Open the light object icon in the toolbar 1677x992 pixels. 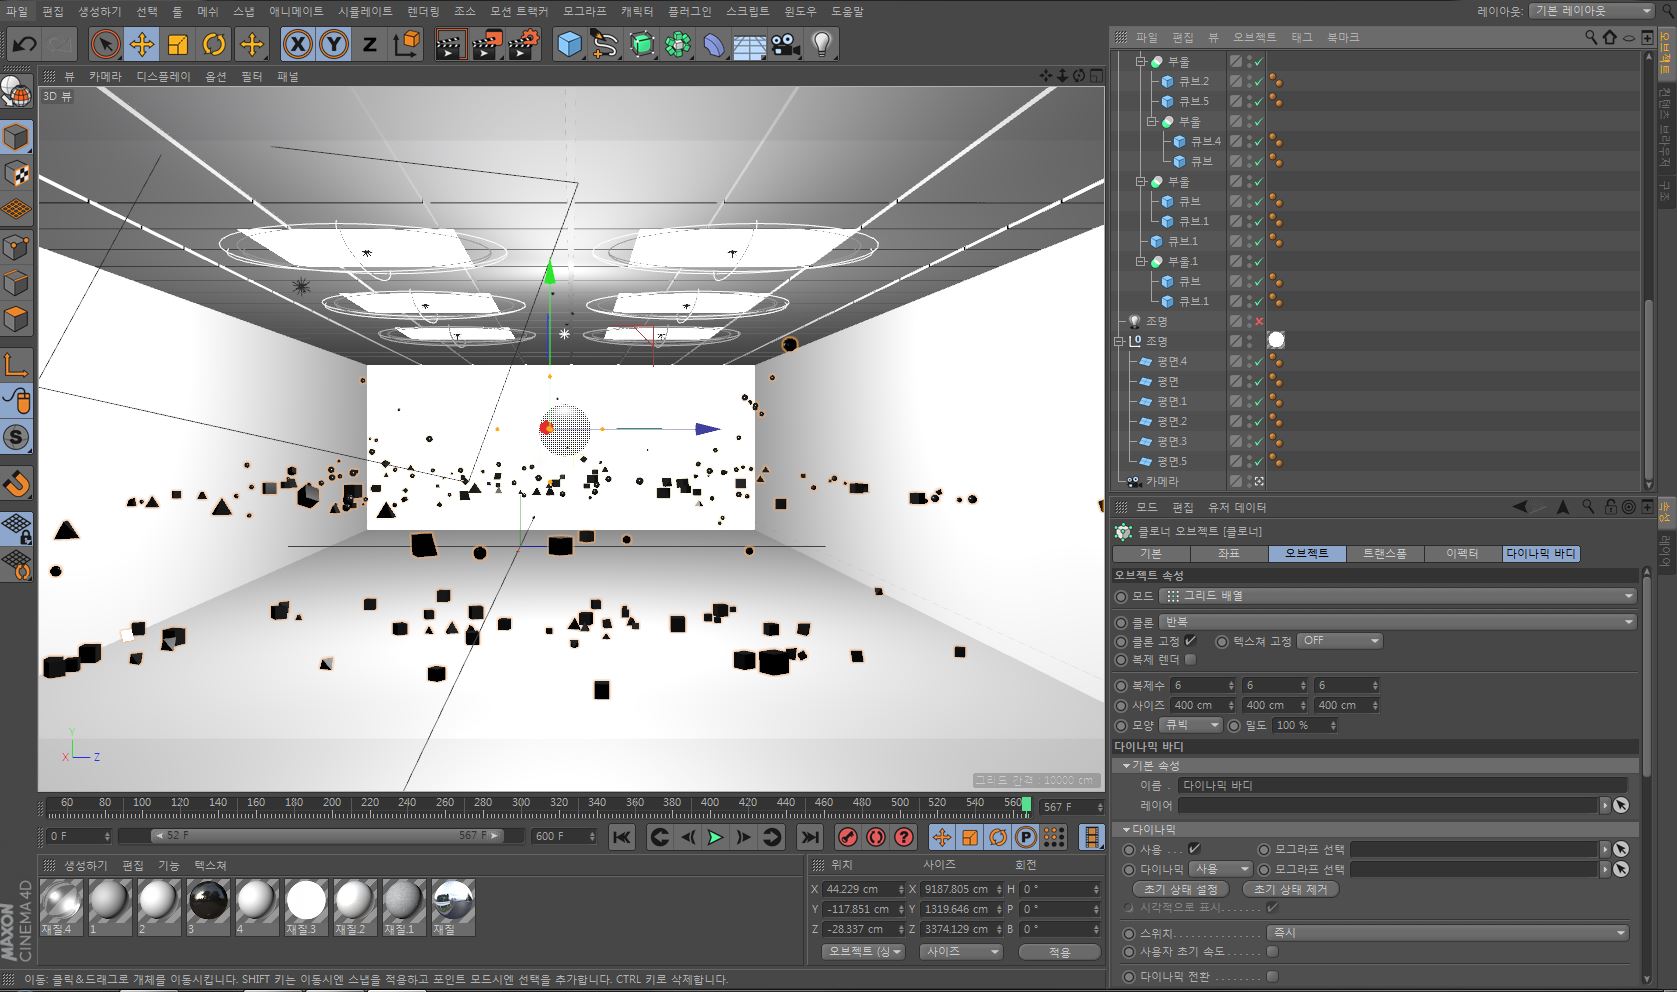click(821, 44)
